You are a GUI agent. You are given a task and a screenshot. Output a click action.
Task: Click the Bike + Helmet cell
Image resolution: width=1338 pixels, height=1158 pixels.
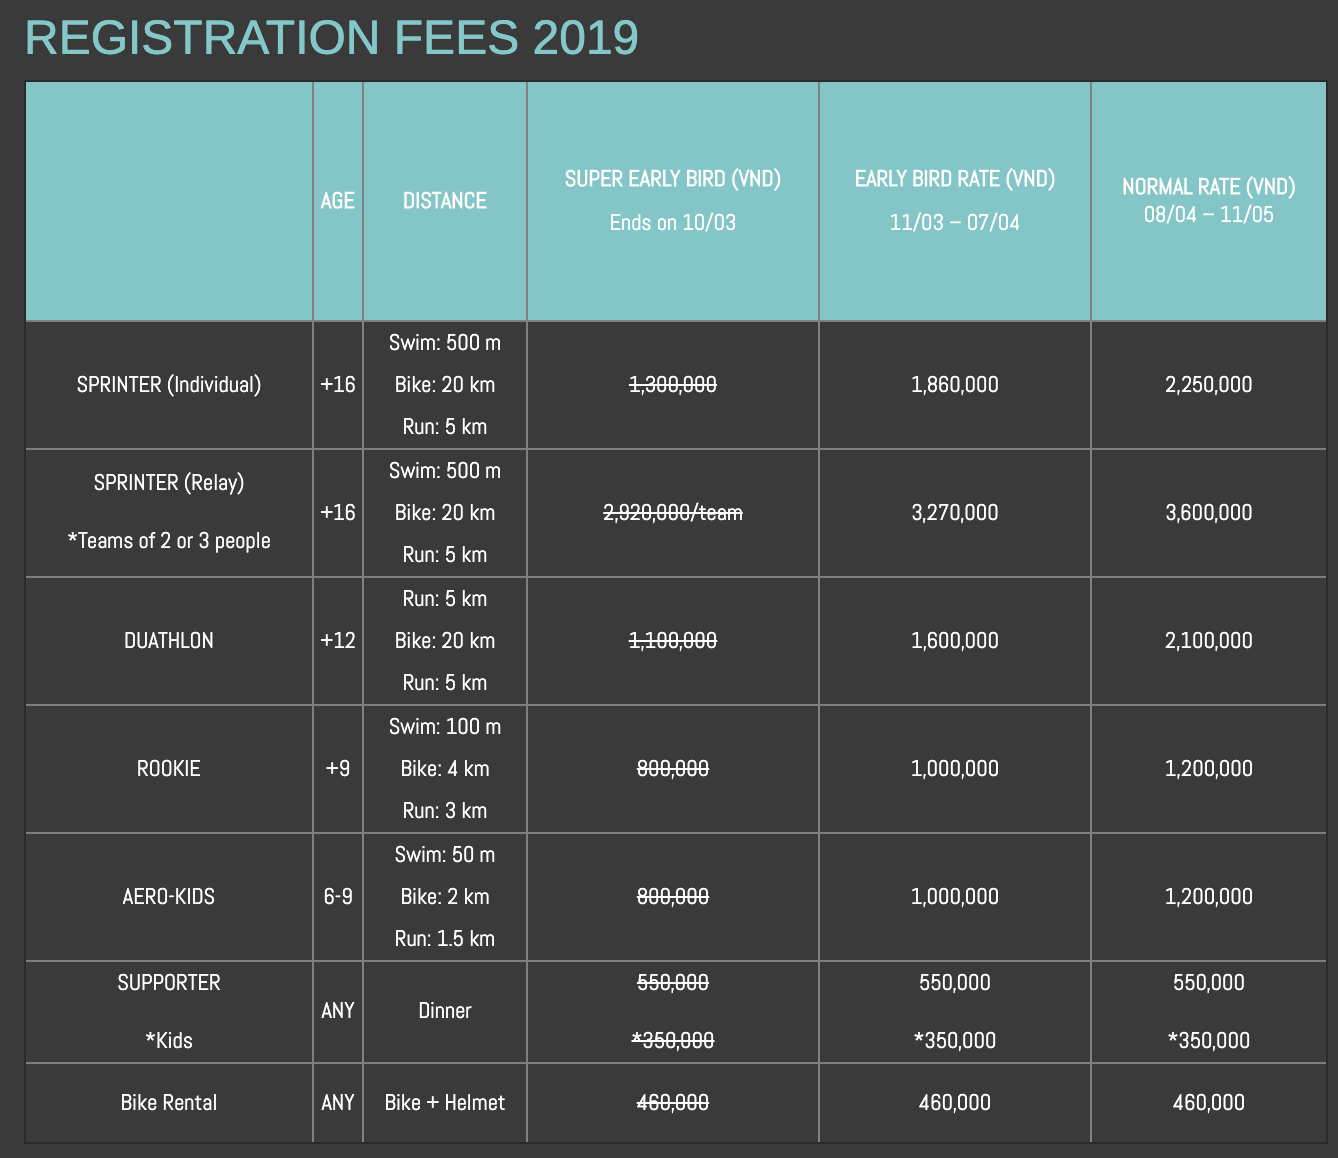click(x=445, y=1103)
